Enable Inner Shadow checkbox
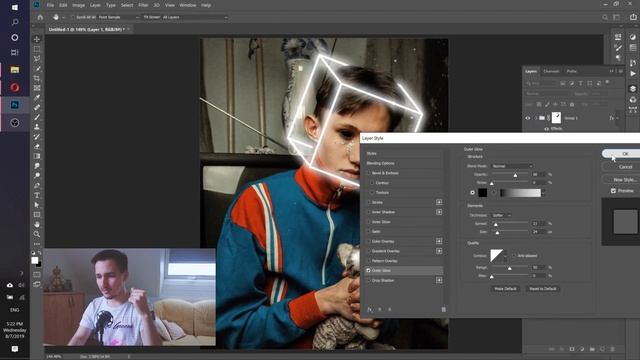The width and height of the screenshot is (640, 360). pos(368,212)
